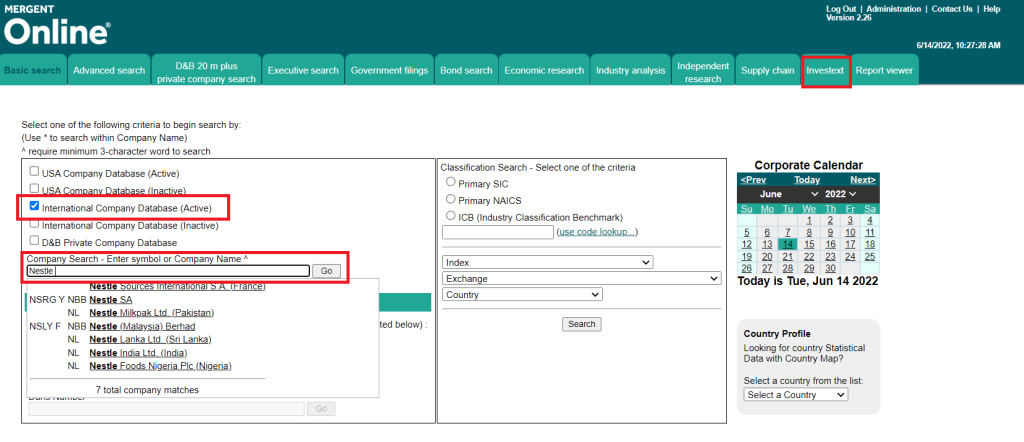Click Go next to Duns Number field
The image size is (1024, 442).
[x=321, y=409]
